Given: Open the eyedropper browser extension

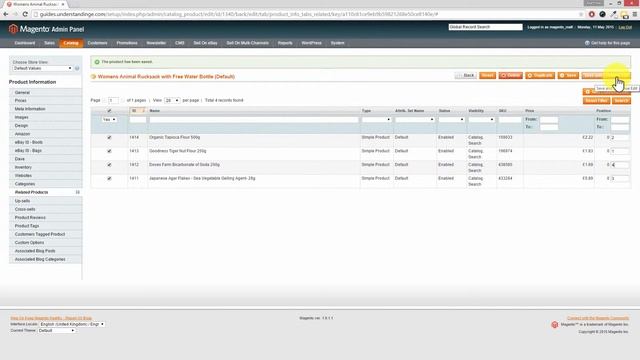Looking at the screenshot, I should coord(613,14).
